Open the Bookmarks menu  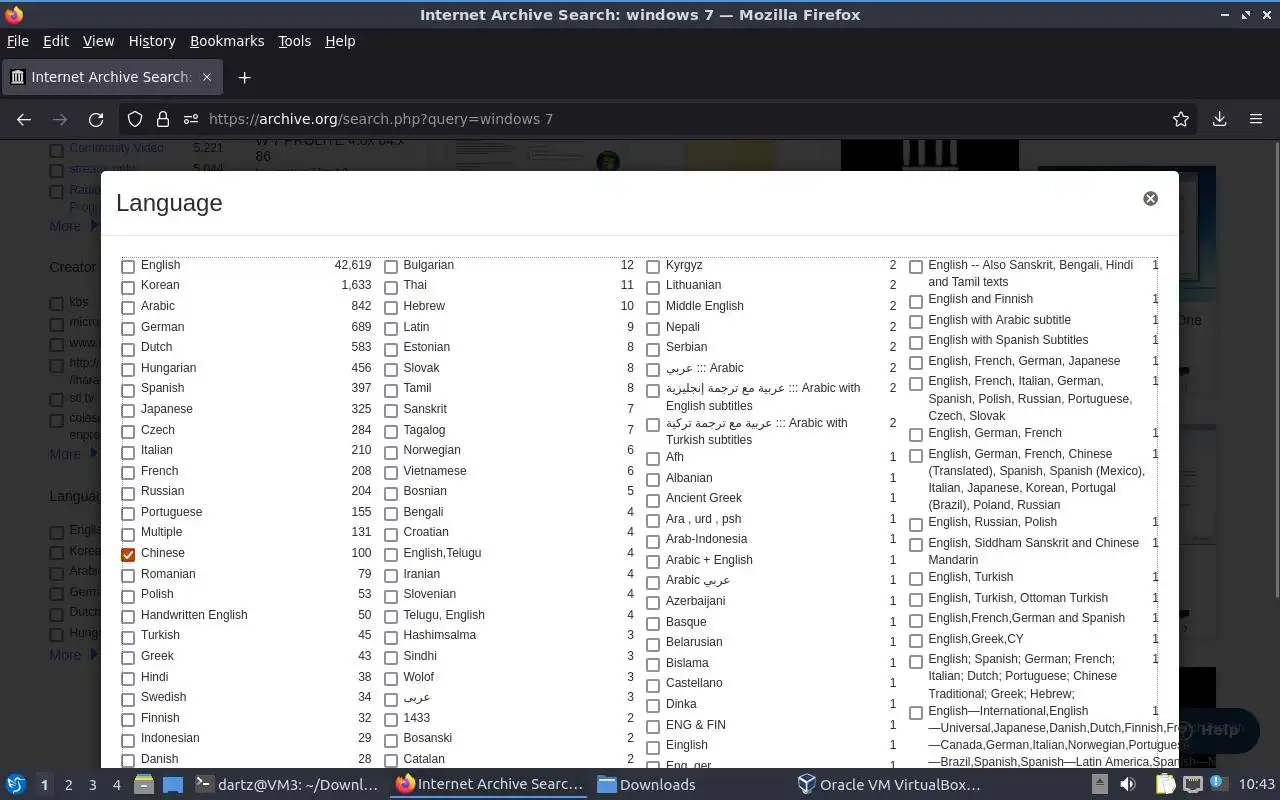(227, 41)
